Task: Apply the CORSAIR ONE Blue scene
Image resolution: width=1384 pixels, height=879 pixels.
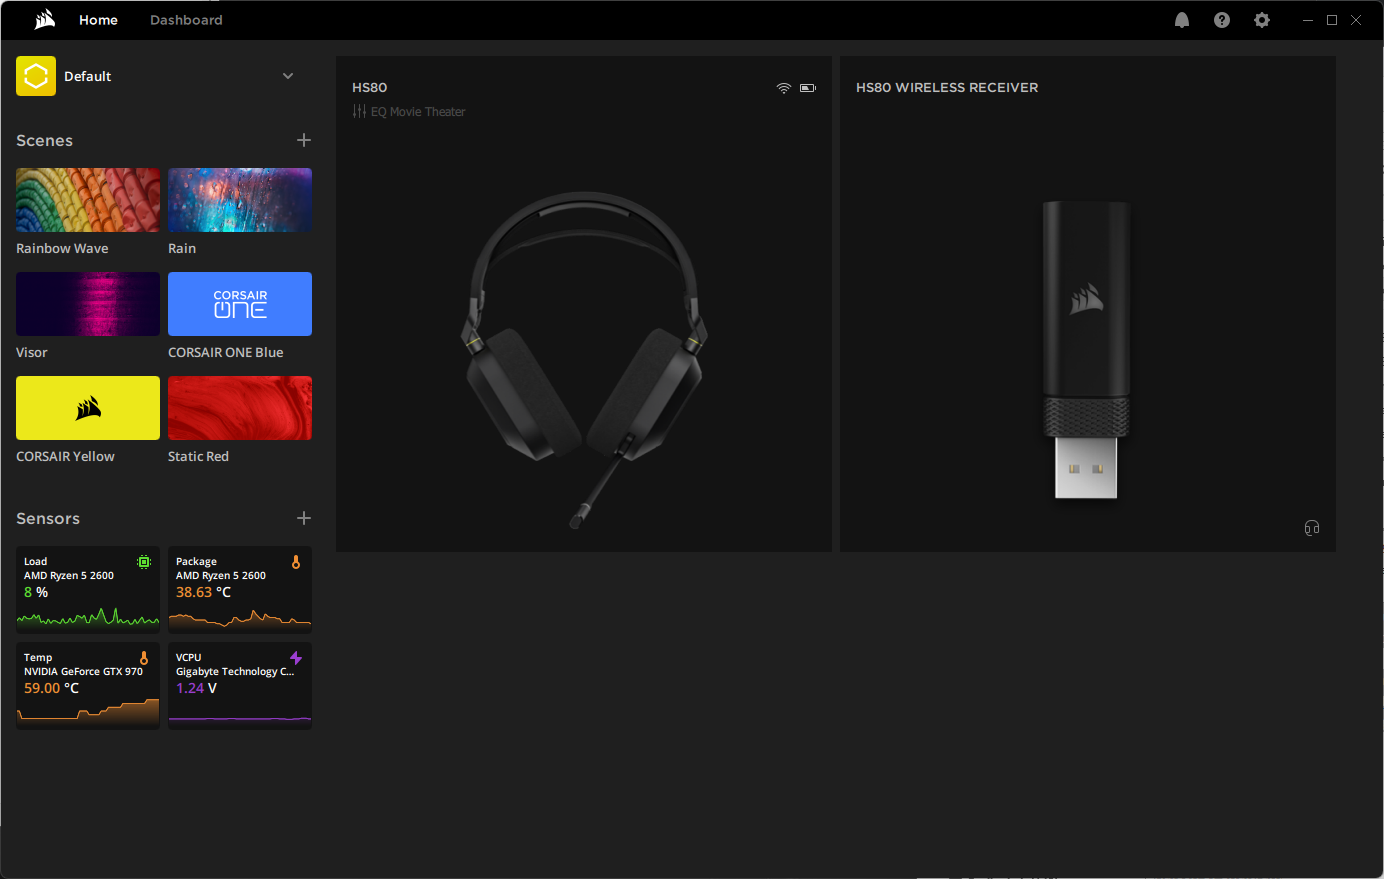Action: 240,304
